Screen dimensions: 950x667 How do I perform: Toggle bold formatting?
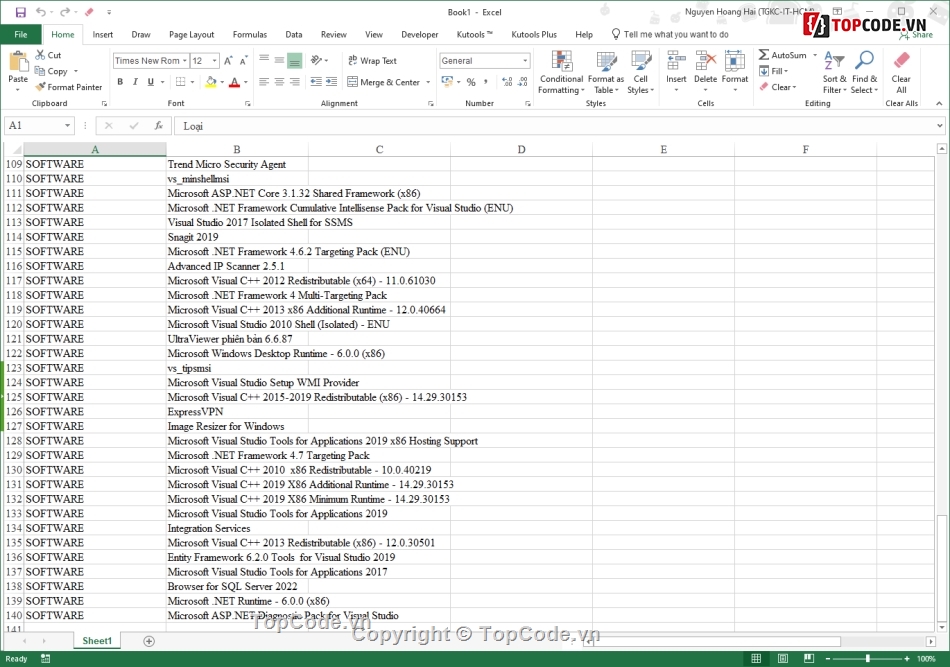pos(120,82)
